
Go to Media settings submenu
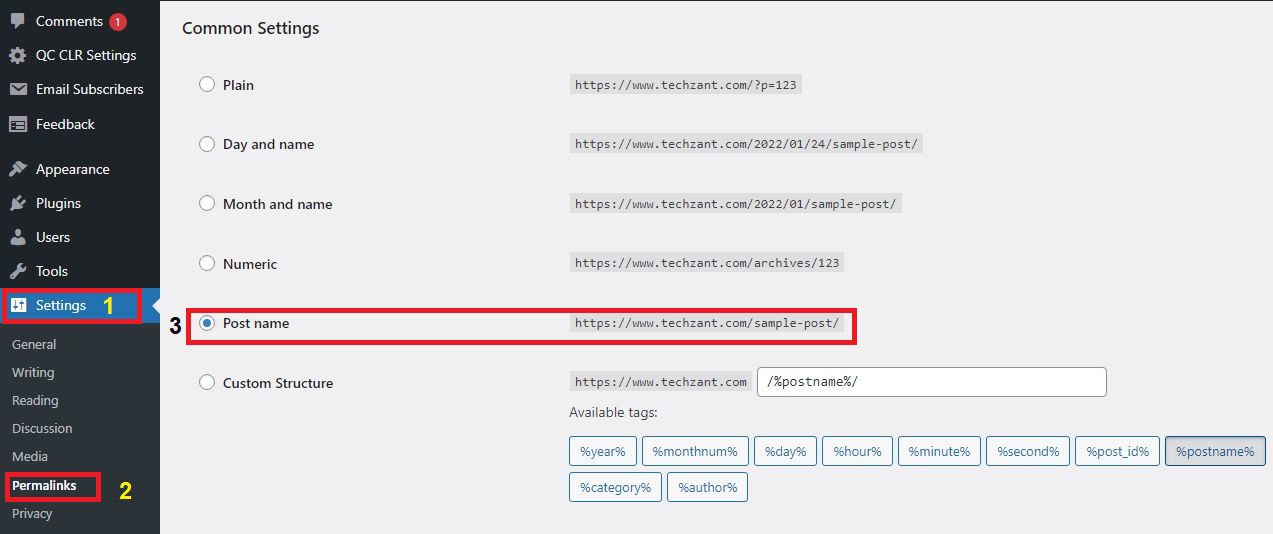(30, 456)
